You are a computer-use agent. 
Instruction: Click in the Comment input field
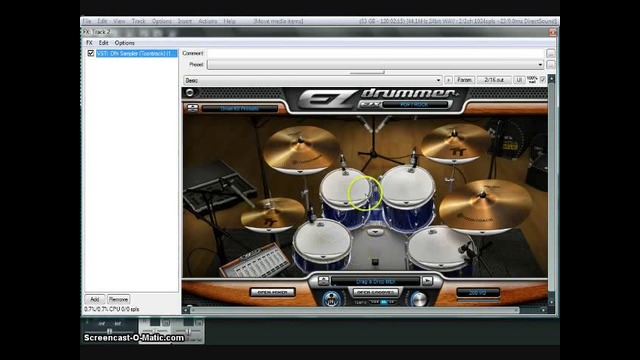click(x=376, y=53)
